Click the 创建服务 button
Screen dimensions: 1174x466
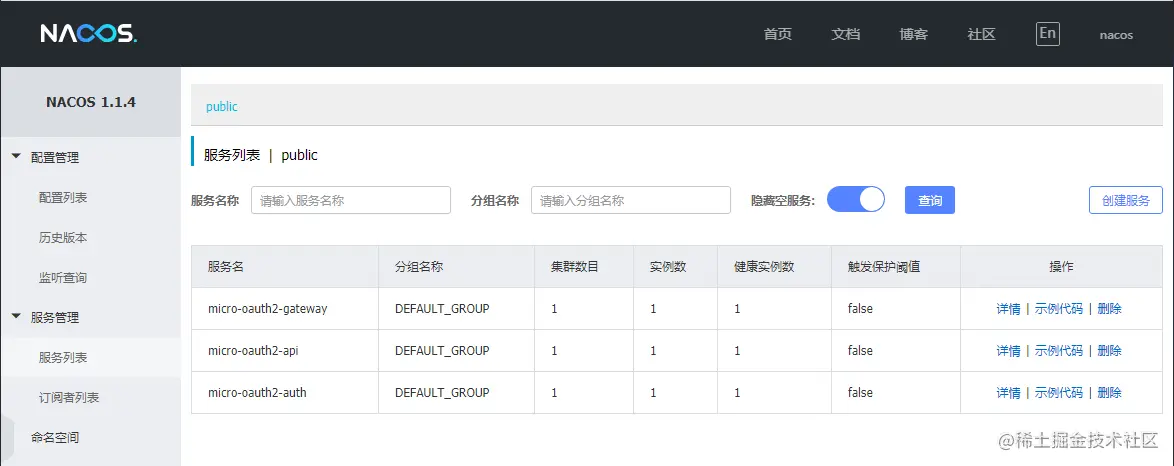[1125, 200]
